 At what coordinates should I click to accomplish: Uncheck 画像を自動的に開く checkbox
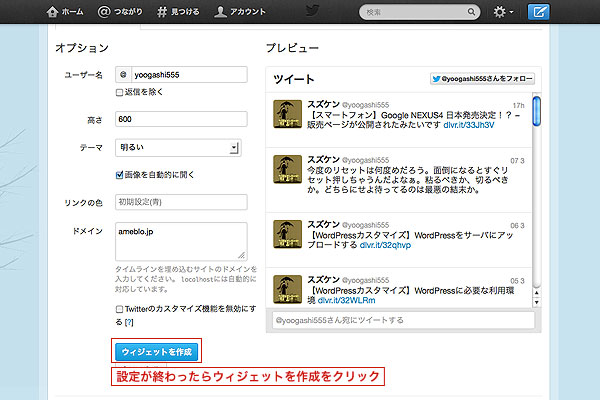coord(119,175)
